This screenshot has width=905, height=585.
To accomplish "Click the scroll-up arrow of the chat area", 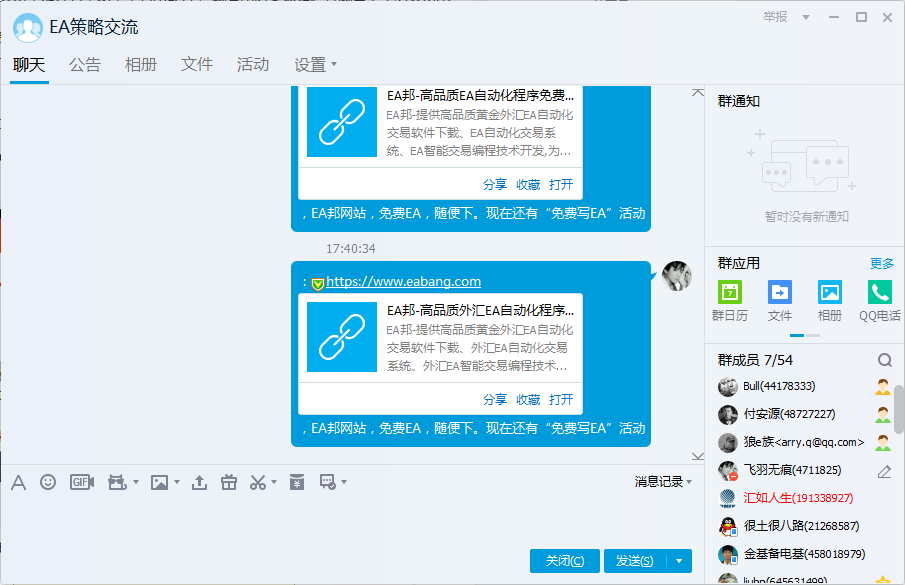I will click(x=698, y=92).
